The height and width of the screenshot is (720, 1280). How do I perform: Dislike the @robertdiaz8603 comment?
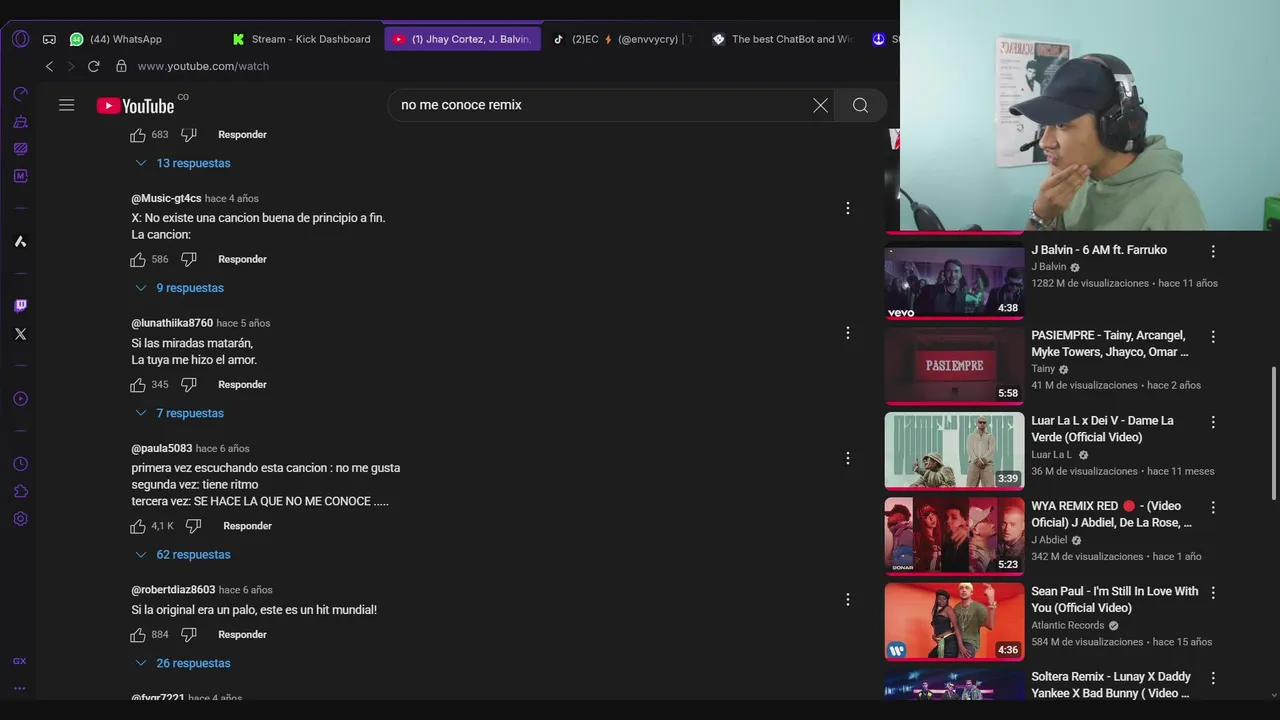[188, 634]
